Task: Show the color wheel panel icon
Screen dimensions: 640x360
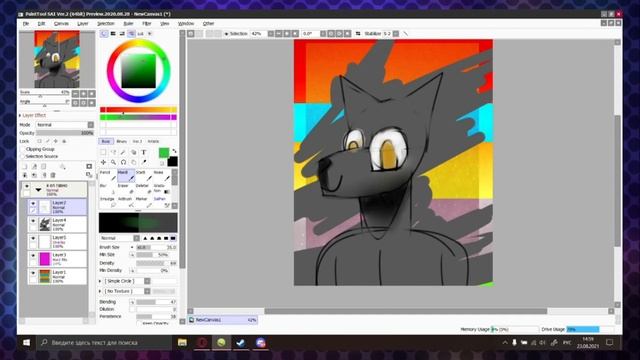Action: (x=104, y=33)
